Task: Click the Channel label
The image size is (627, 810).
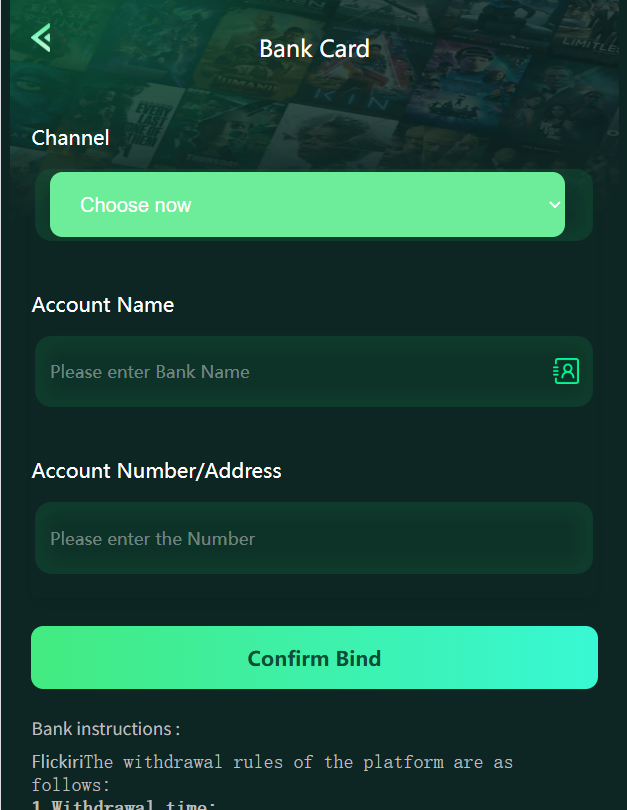Action: click(70, 138)
